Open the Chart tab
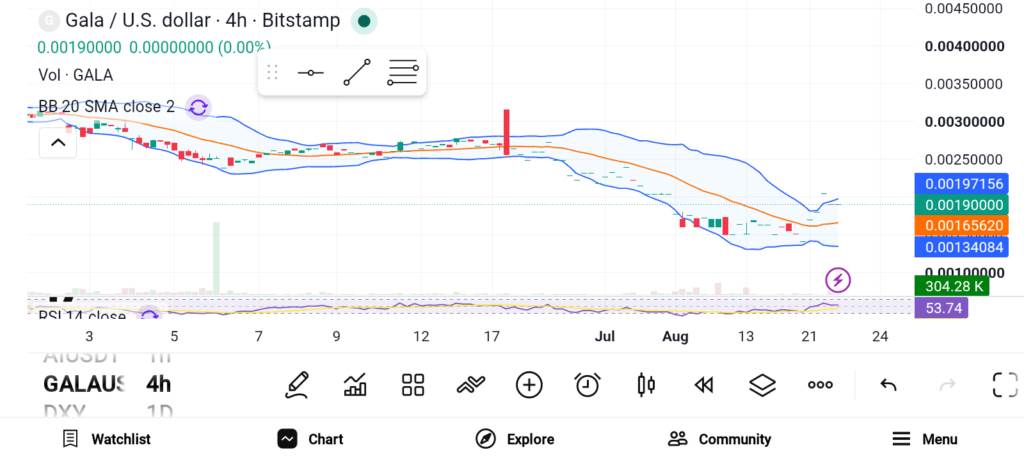1024x461 pixels. click(x=310, y=439)
